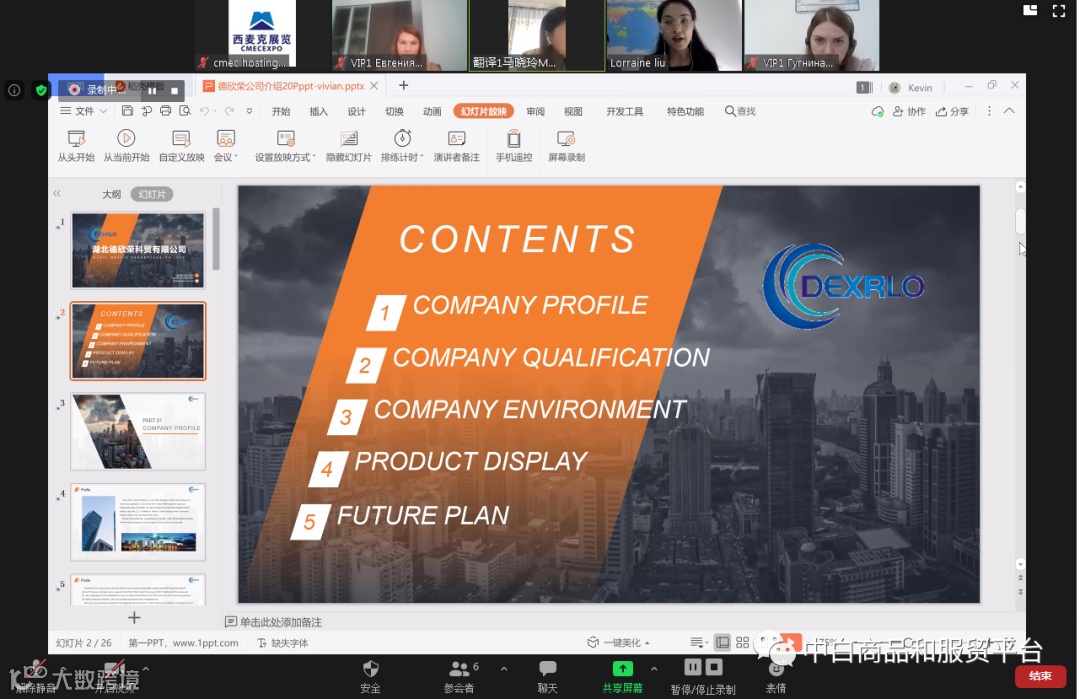Select slide 1 thumbnail
Screen dimensions: 1080x699
point(138,250)
